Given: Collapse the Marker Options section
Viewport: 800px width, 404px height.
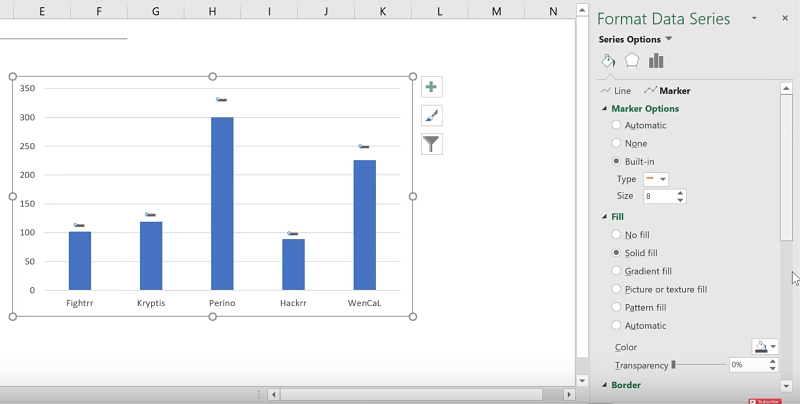Looking at the screenshot, I should tap(605, 108).
